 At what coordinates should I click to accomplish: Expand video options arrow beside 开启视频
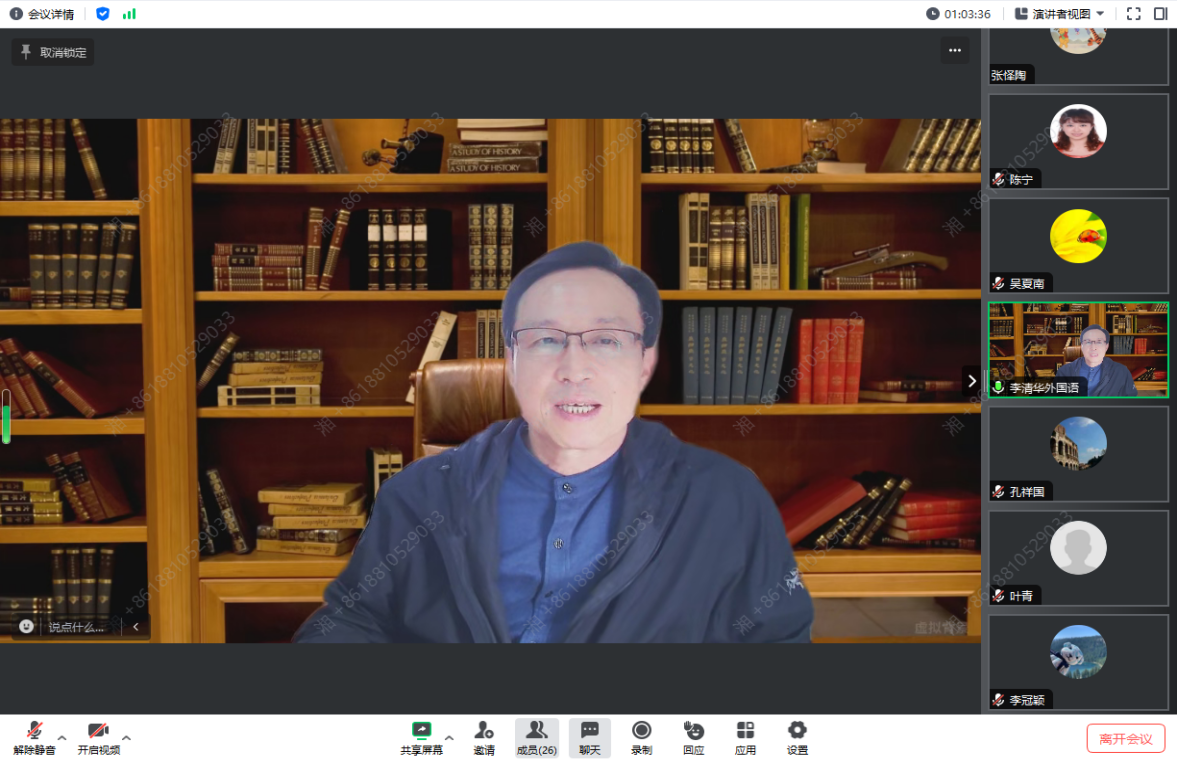[126, 738]
